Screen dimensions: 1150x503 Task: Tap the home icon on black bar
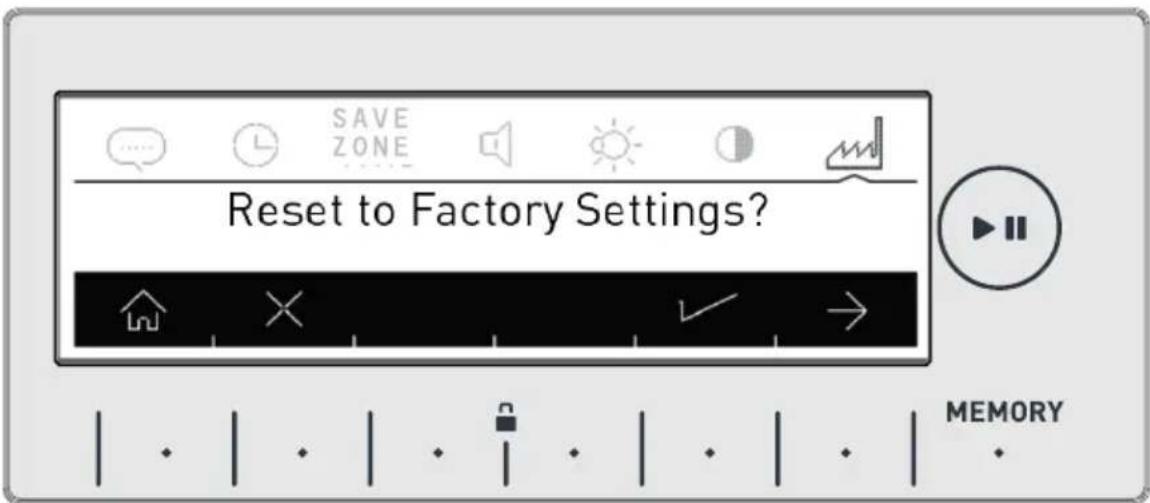[143, 309]
